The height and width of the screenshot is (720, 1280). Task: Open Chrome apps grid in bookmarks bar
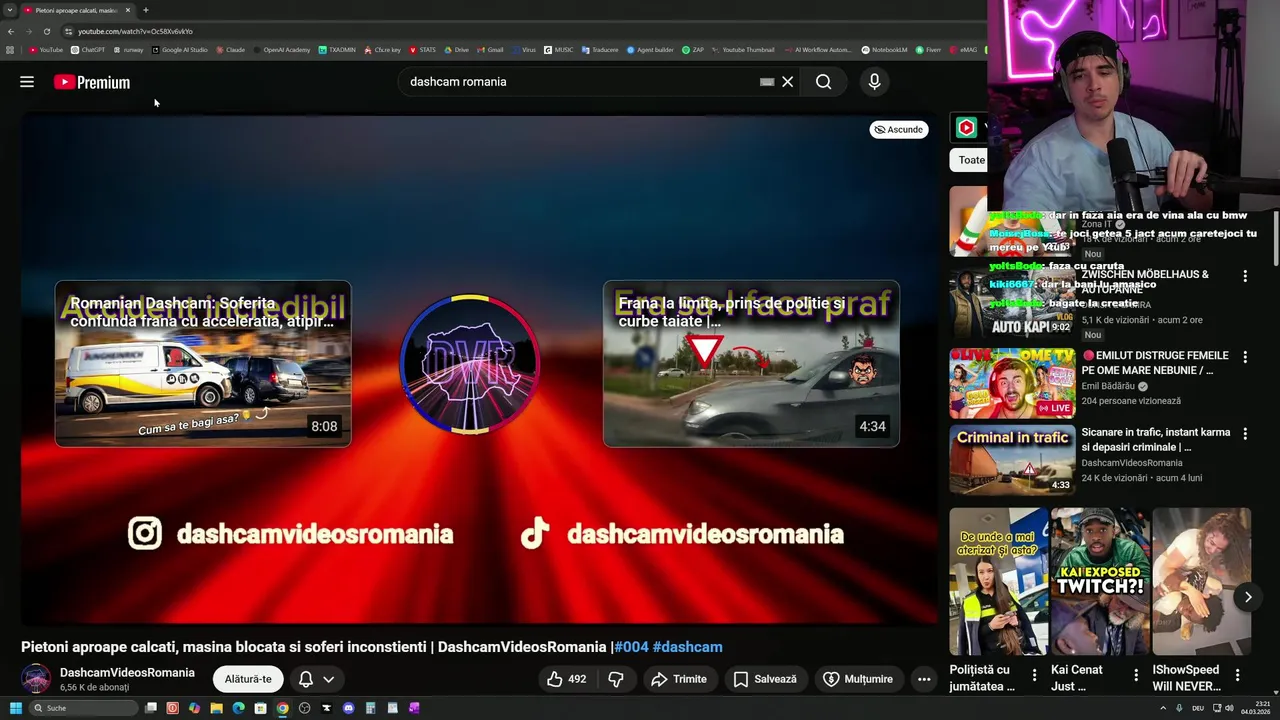pyautogui.click(x=10, y=49)
